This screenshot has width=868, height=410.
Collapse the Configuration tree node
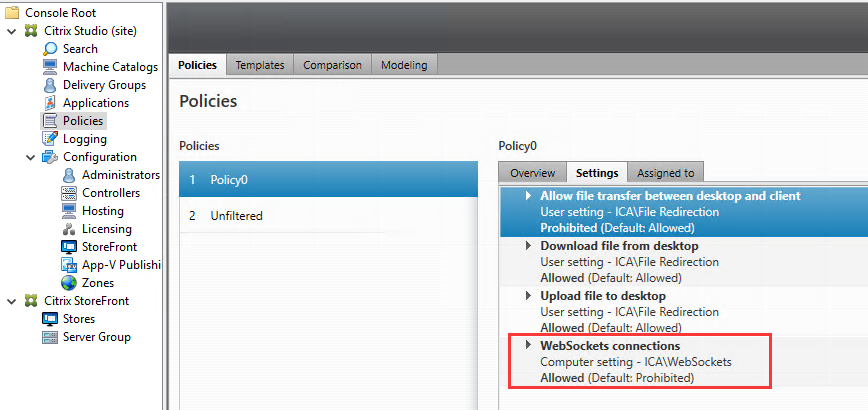coord(30,157)
